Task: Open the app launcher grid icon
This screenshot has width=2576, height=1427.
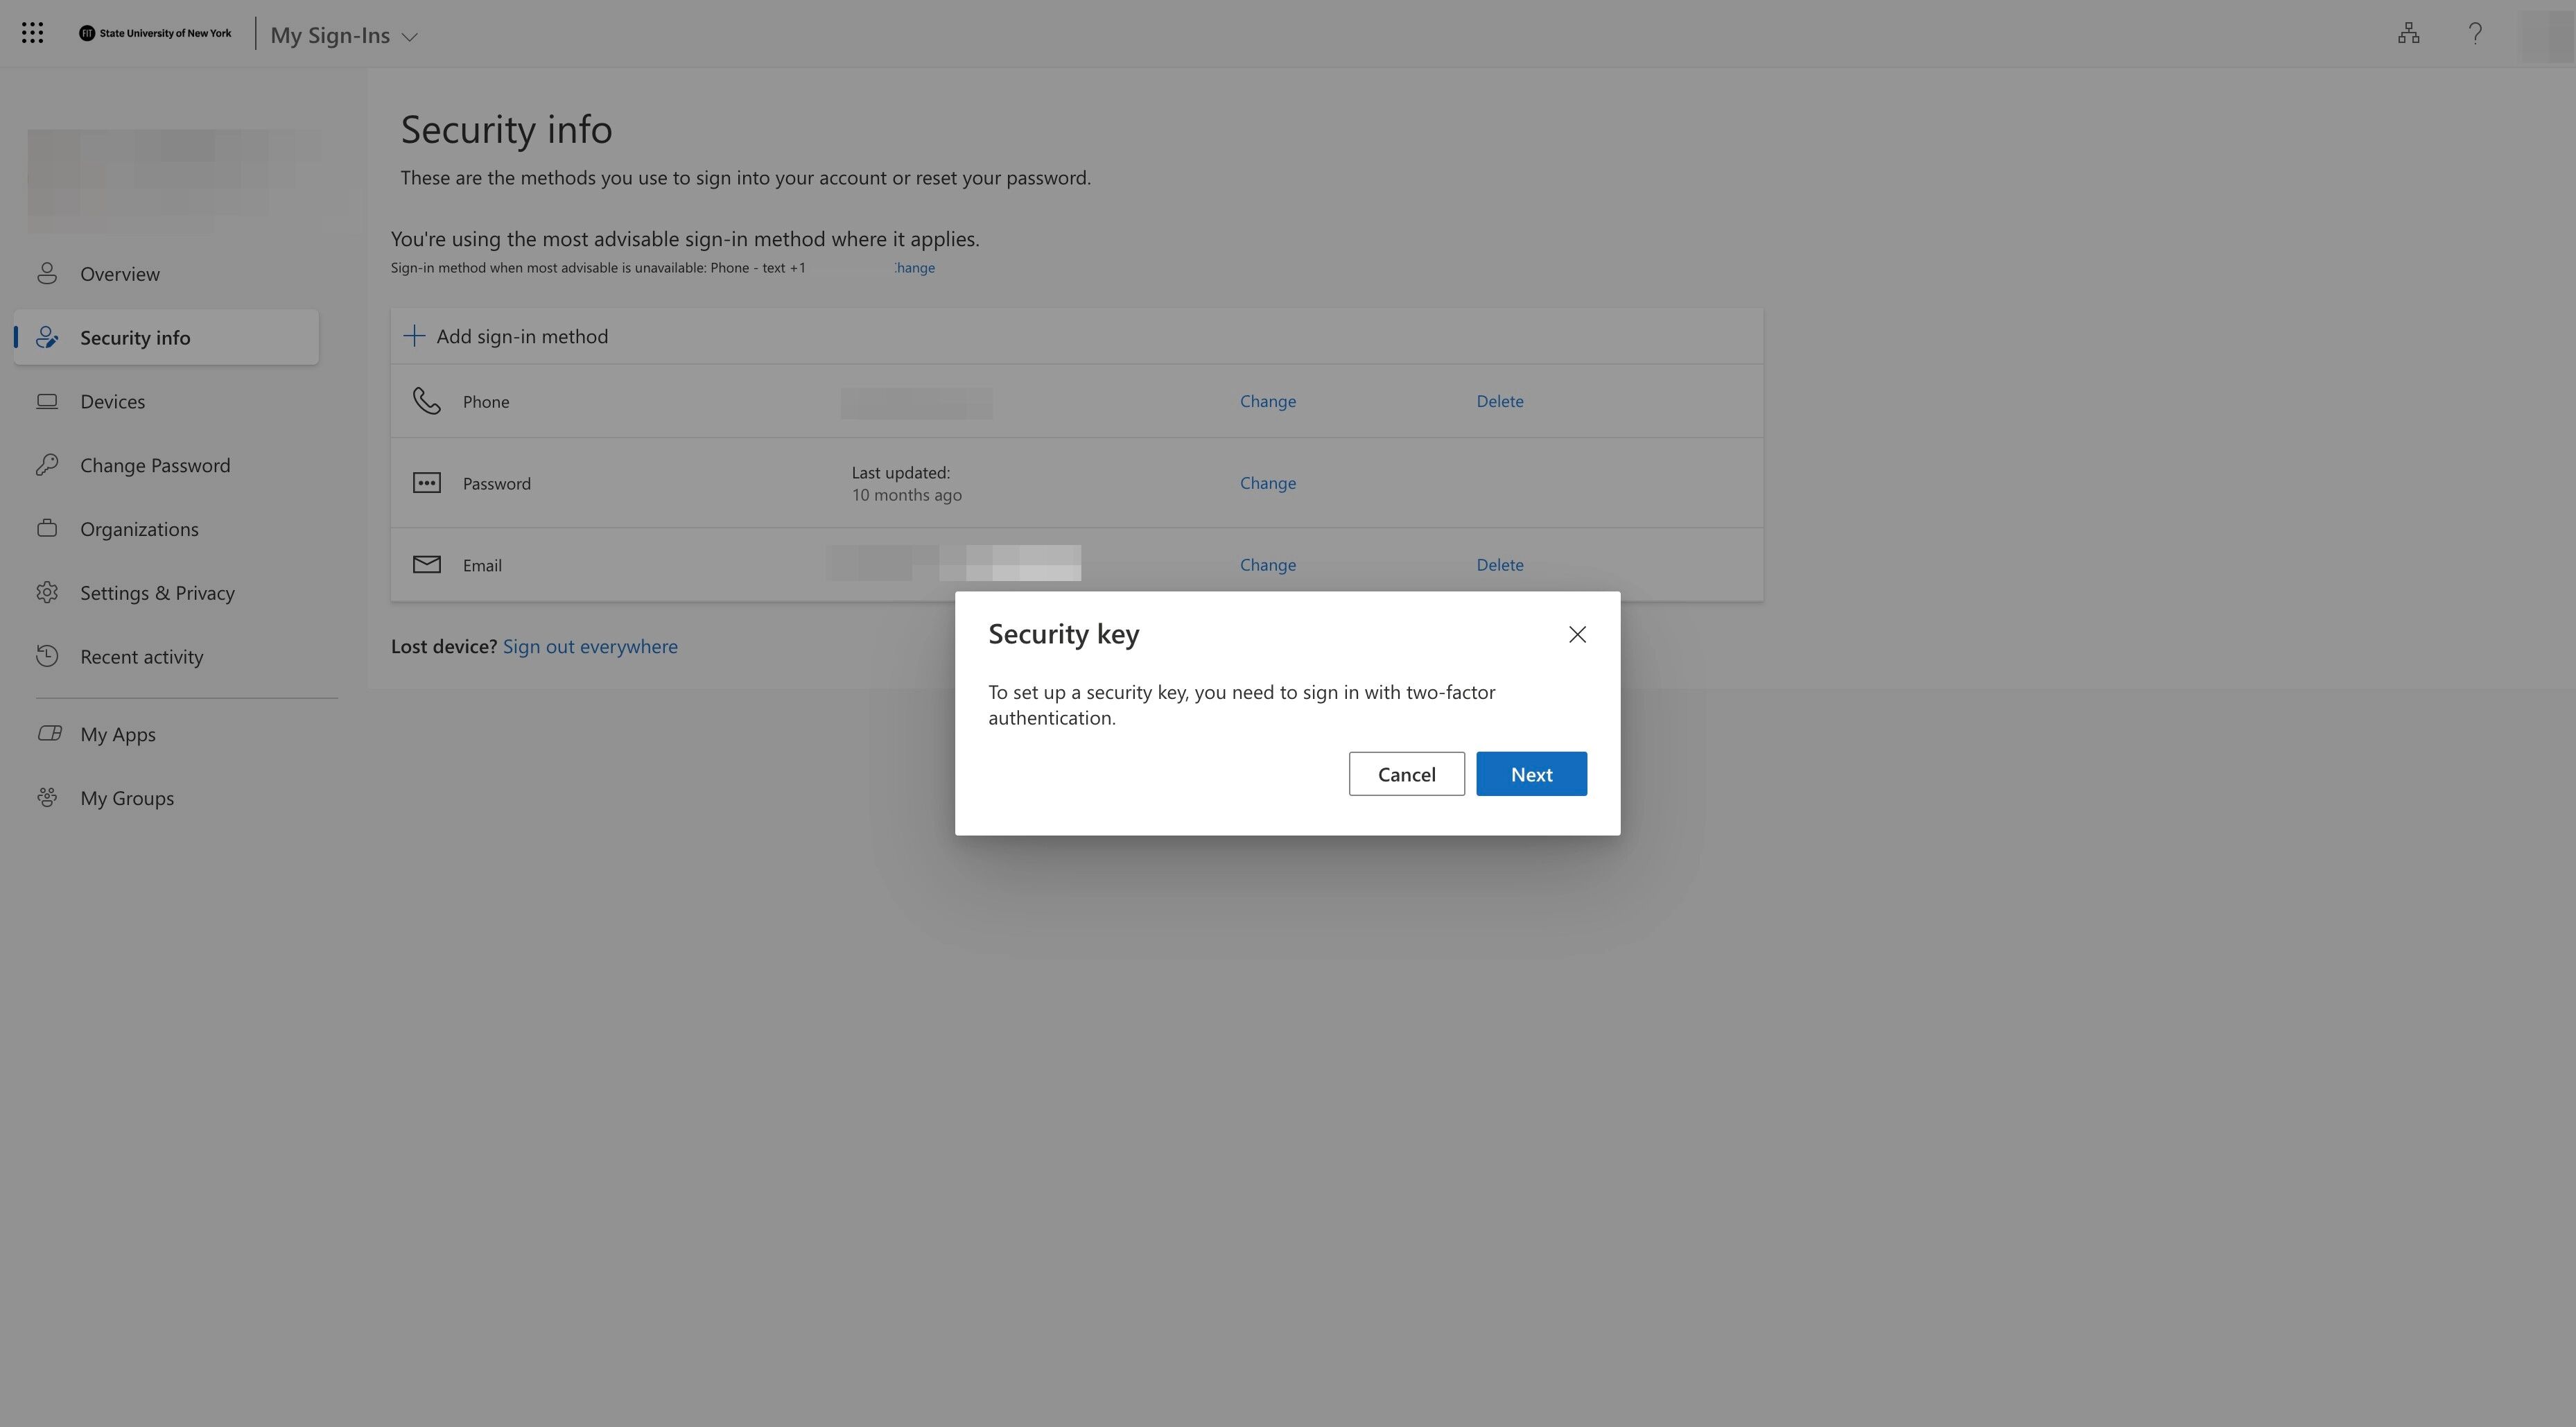Action: pos(32,33)
